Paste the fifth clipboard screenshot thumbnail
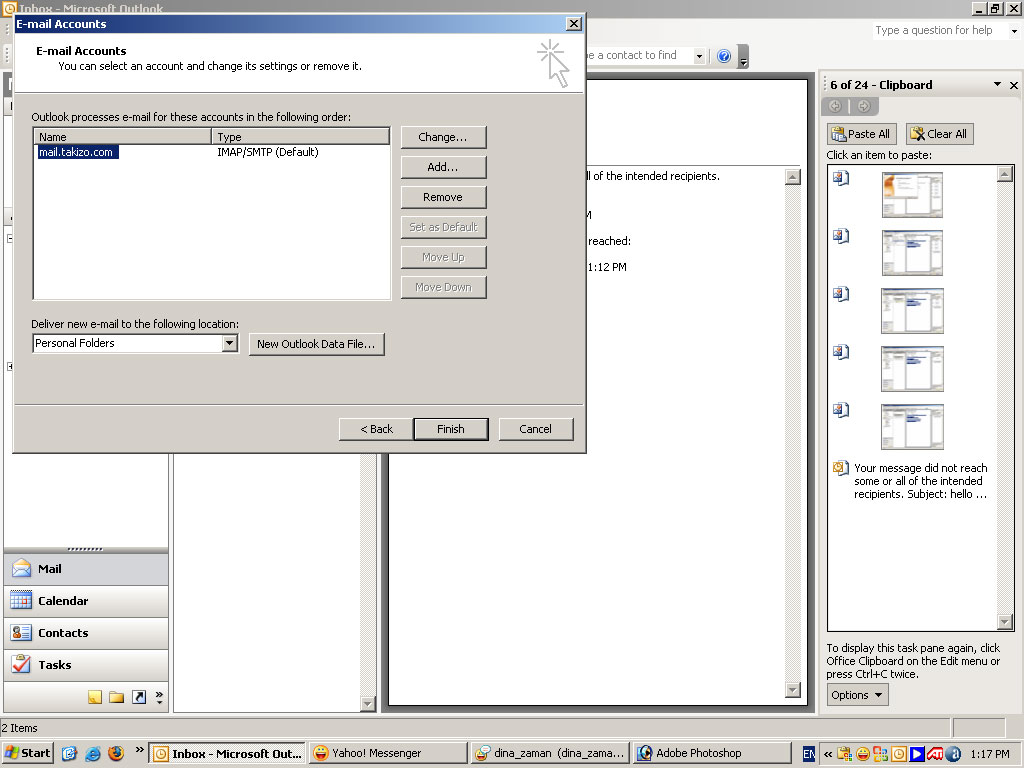This screenshot has height=768, width=1024. [912, 427]
